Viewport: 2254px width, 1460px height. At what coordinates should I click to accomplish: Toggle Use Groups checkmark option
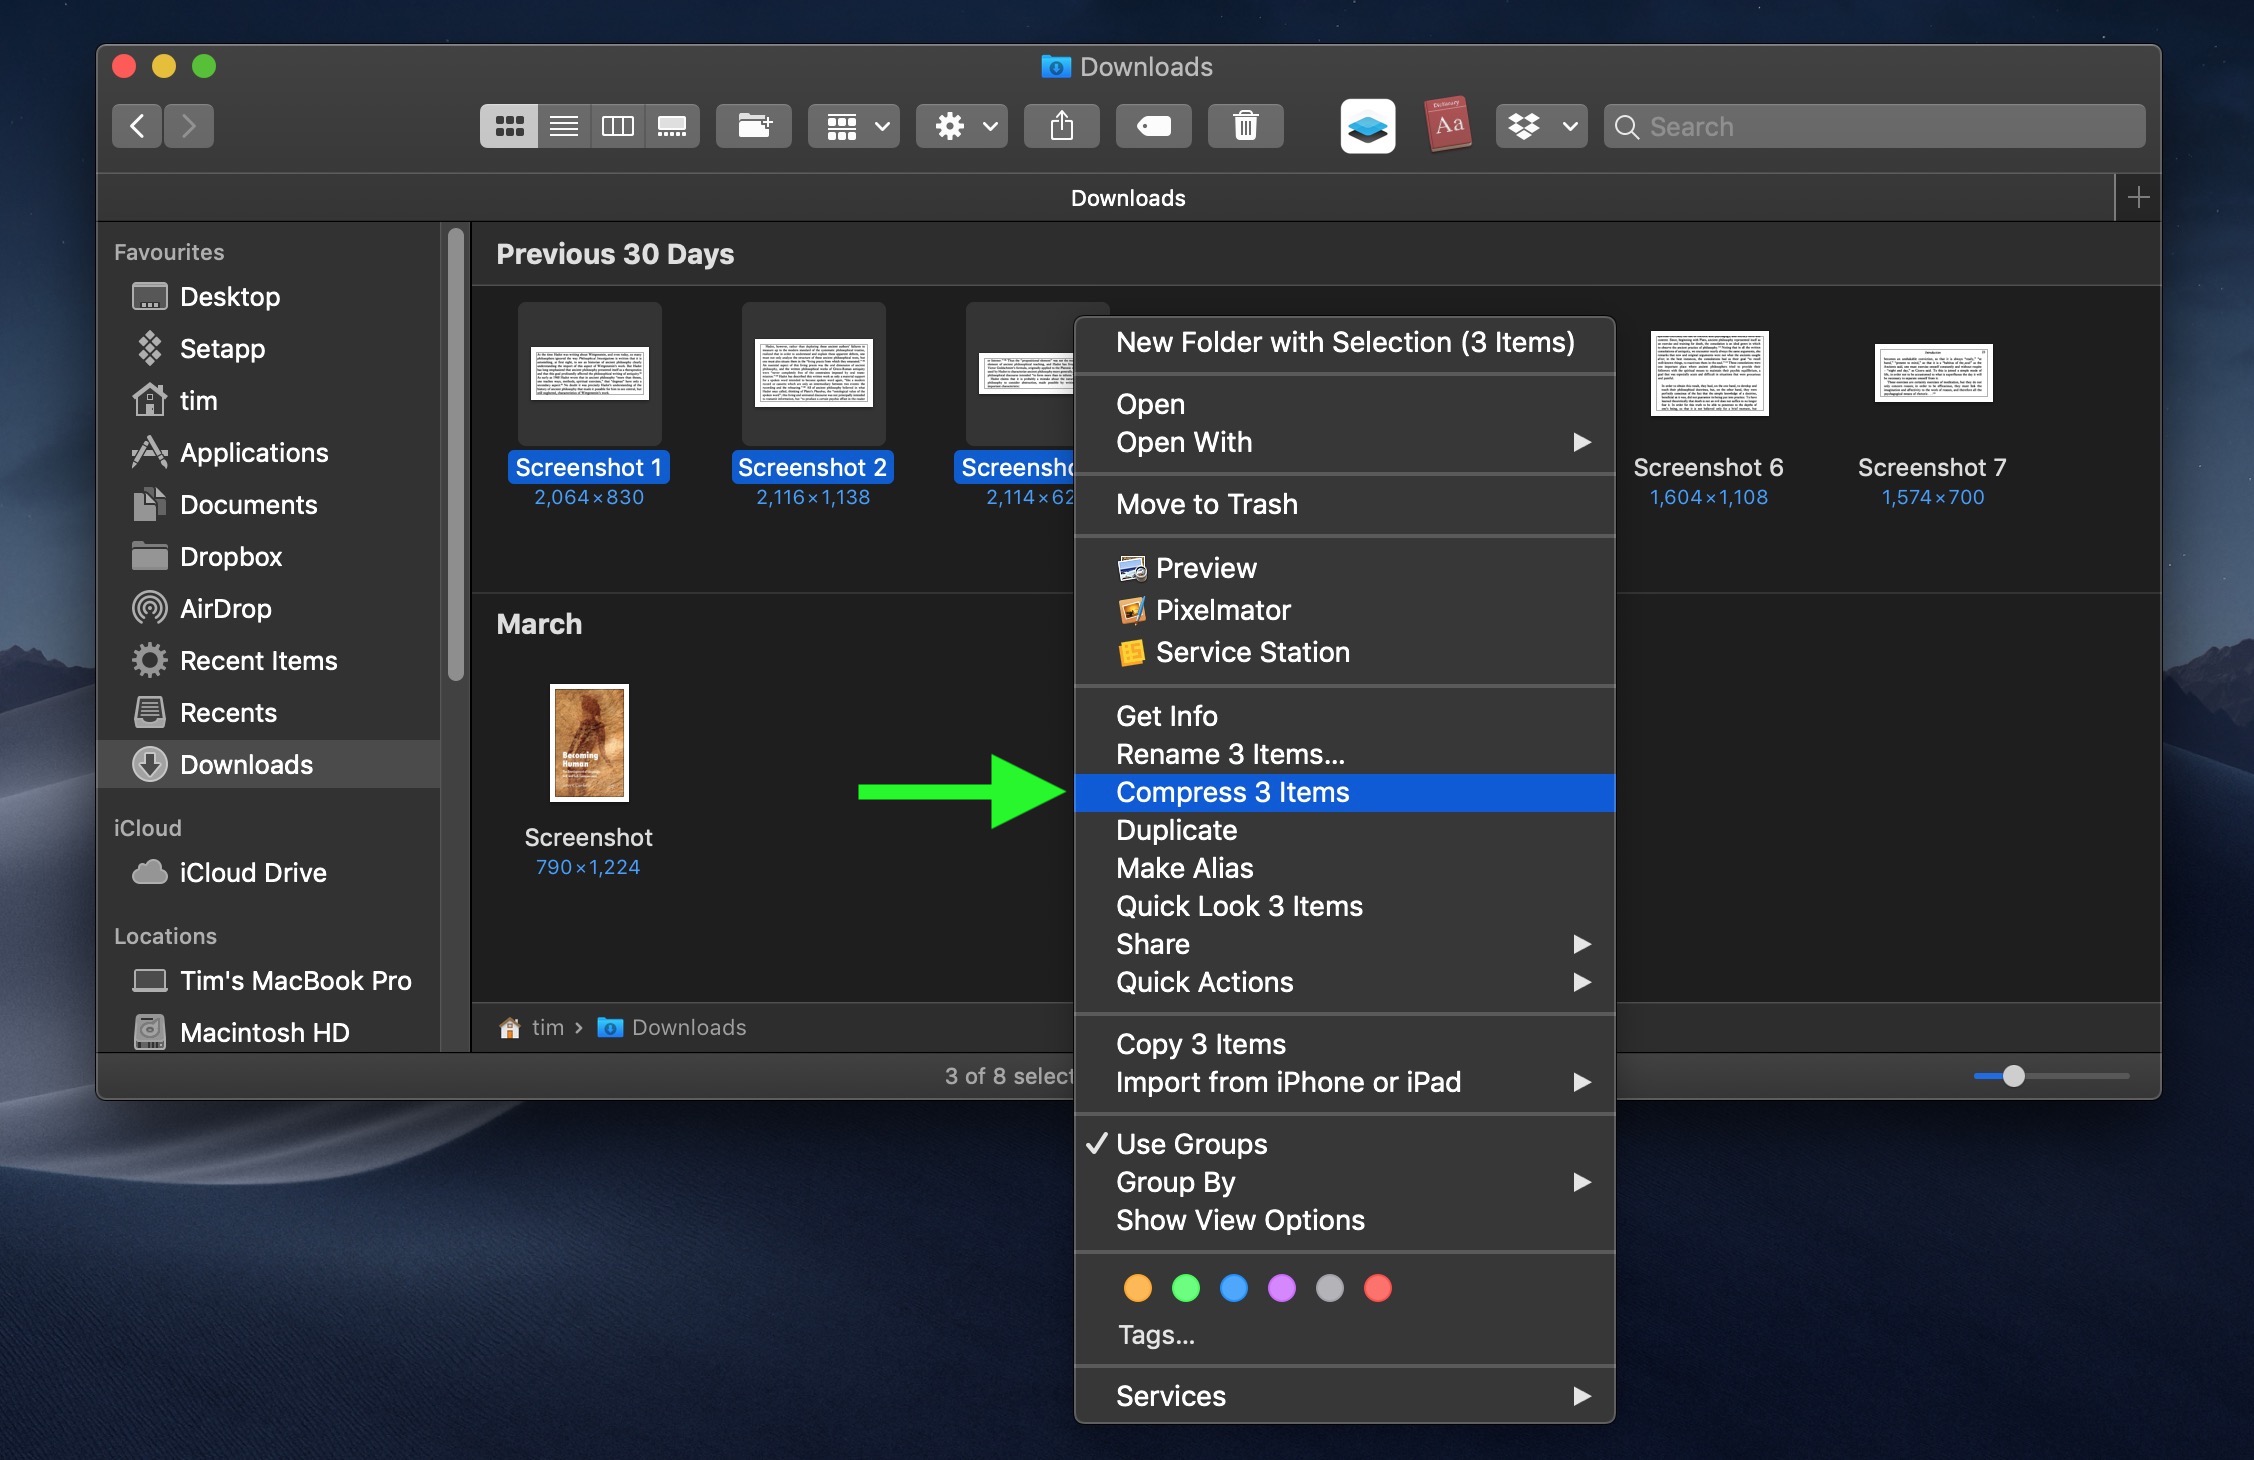coord(1193,1143)
